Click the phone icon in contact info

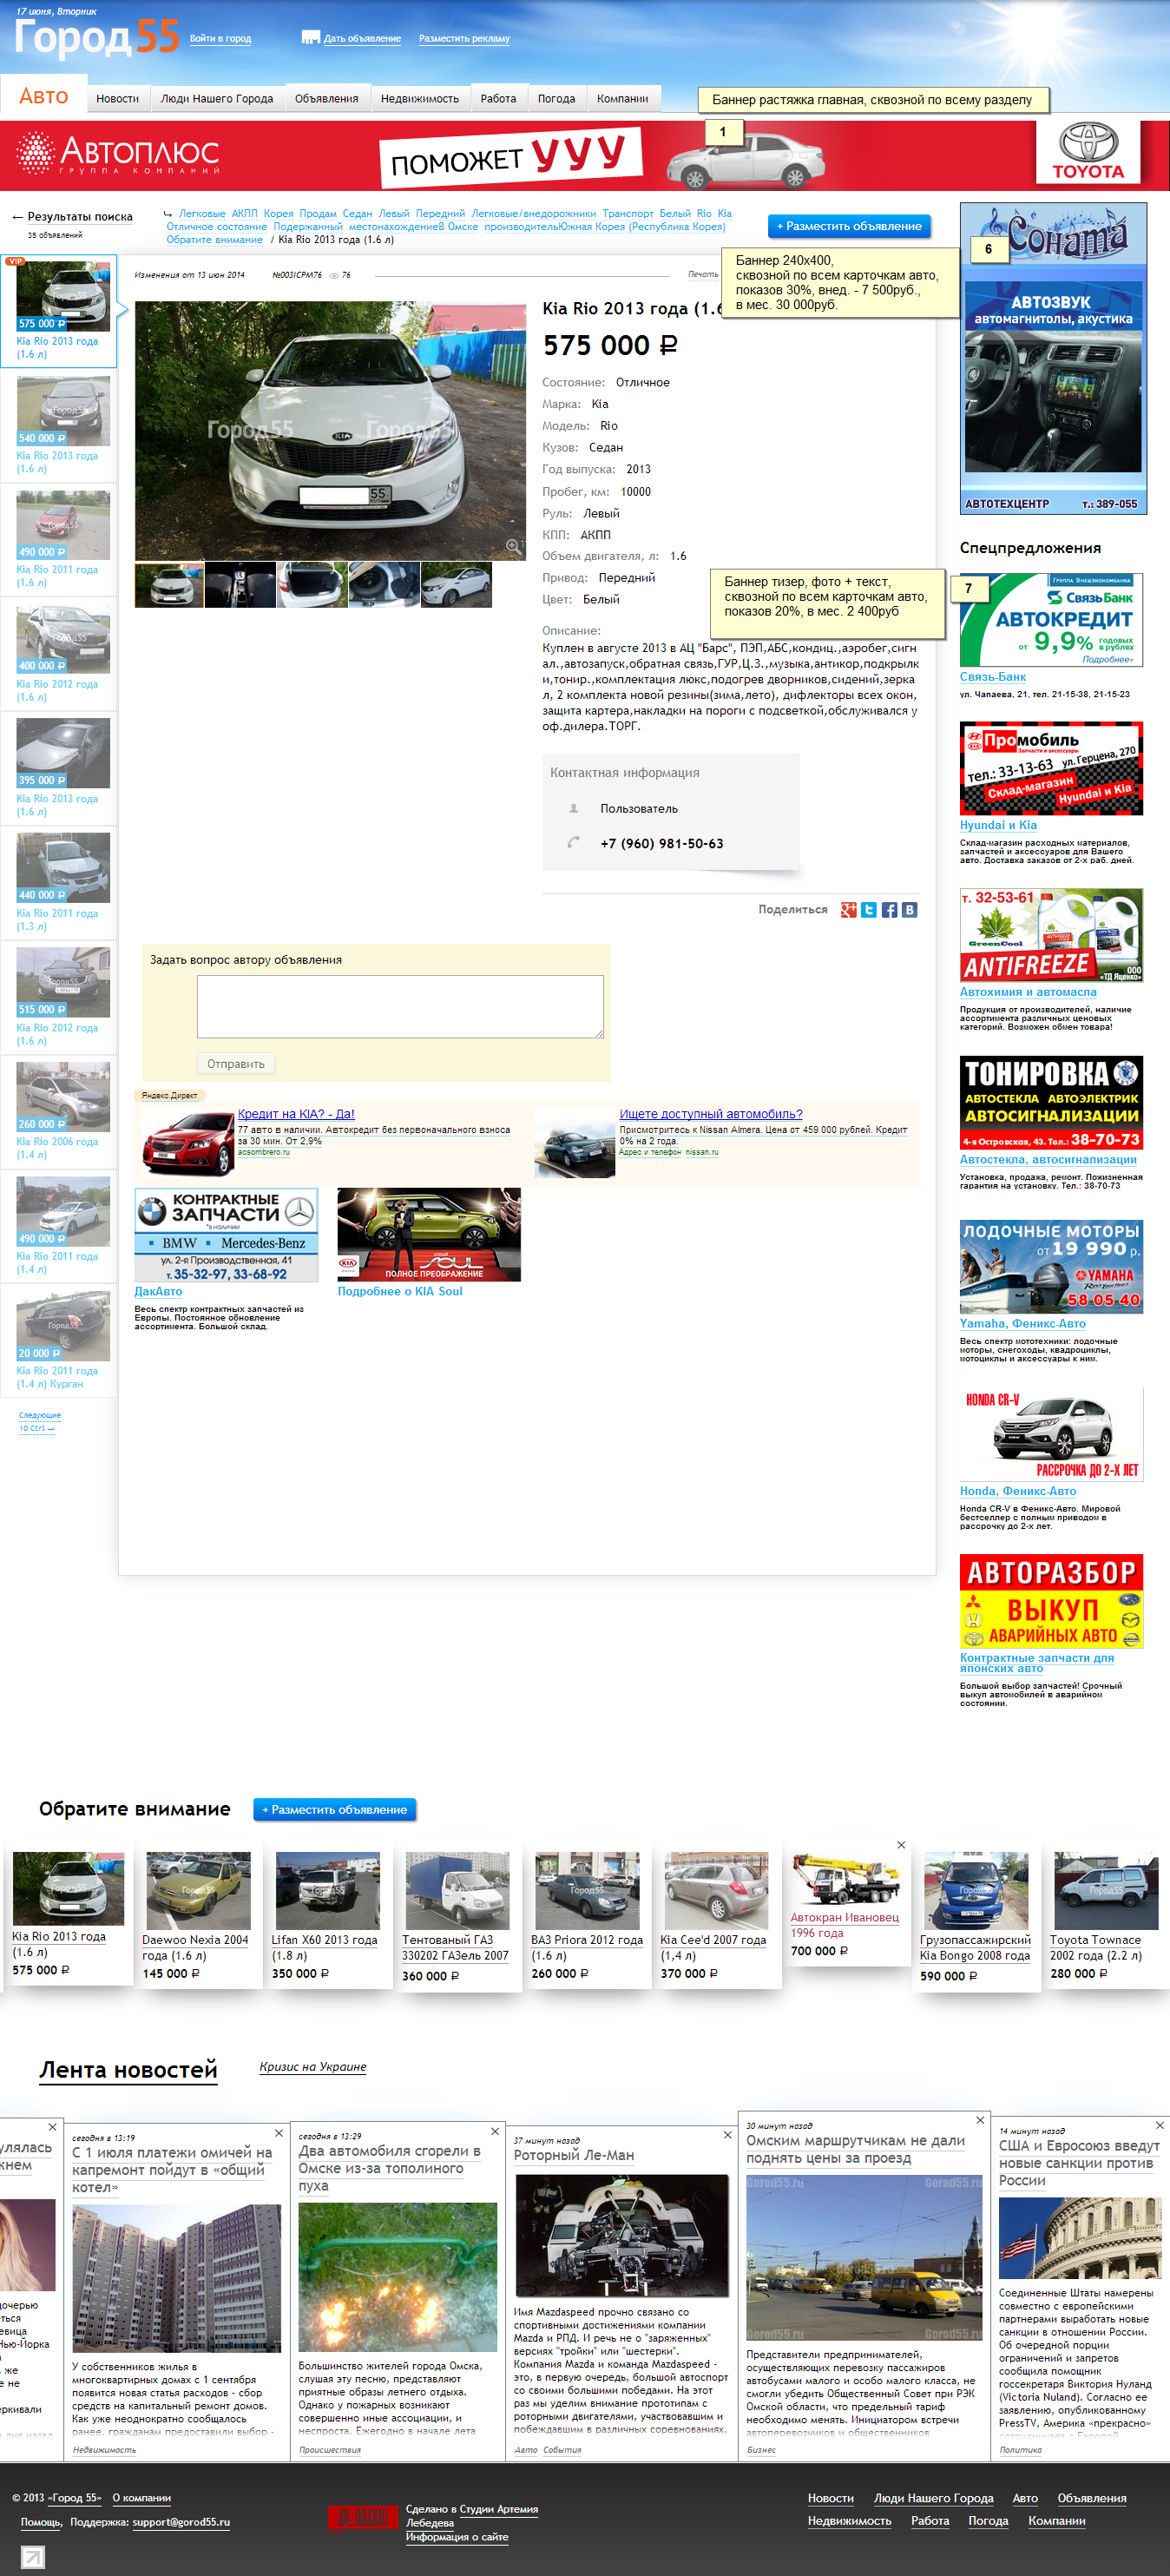pyautogui.click(x=574, y=842)
